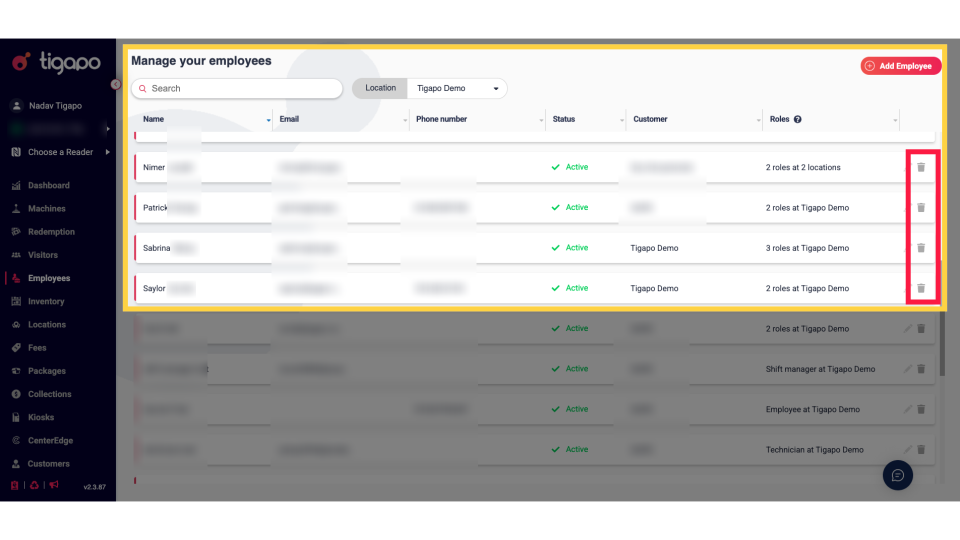This screenshot has height=540, width=960.
Task: Go to Machines in the sidebar
Action: coord(46,209)
